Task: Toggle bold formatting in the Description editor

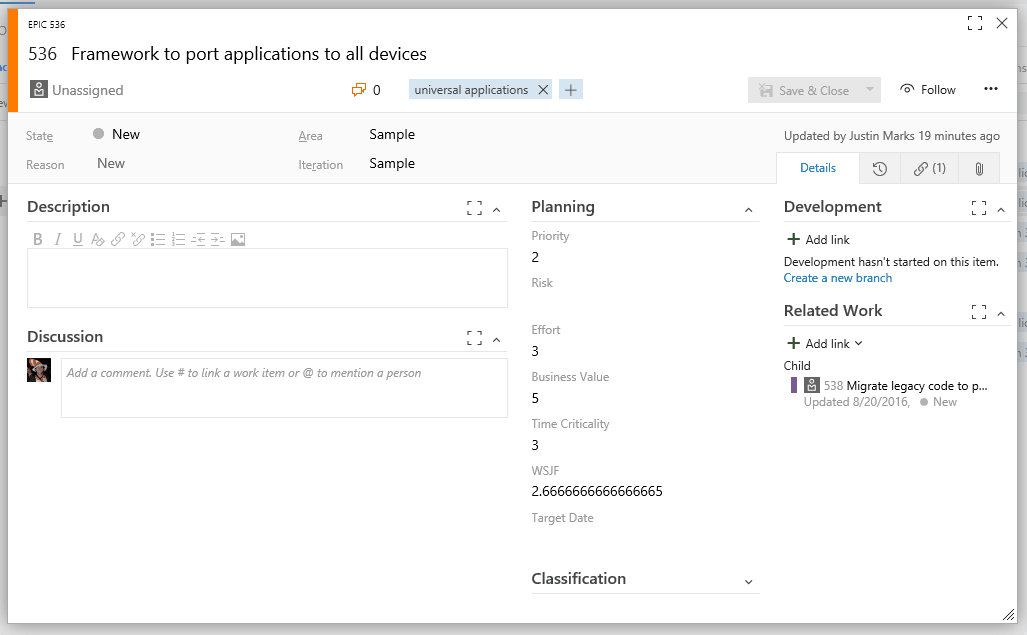Action: point(38,238)
